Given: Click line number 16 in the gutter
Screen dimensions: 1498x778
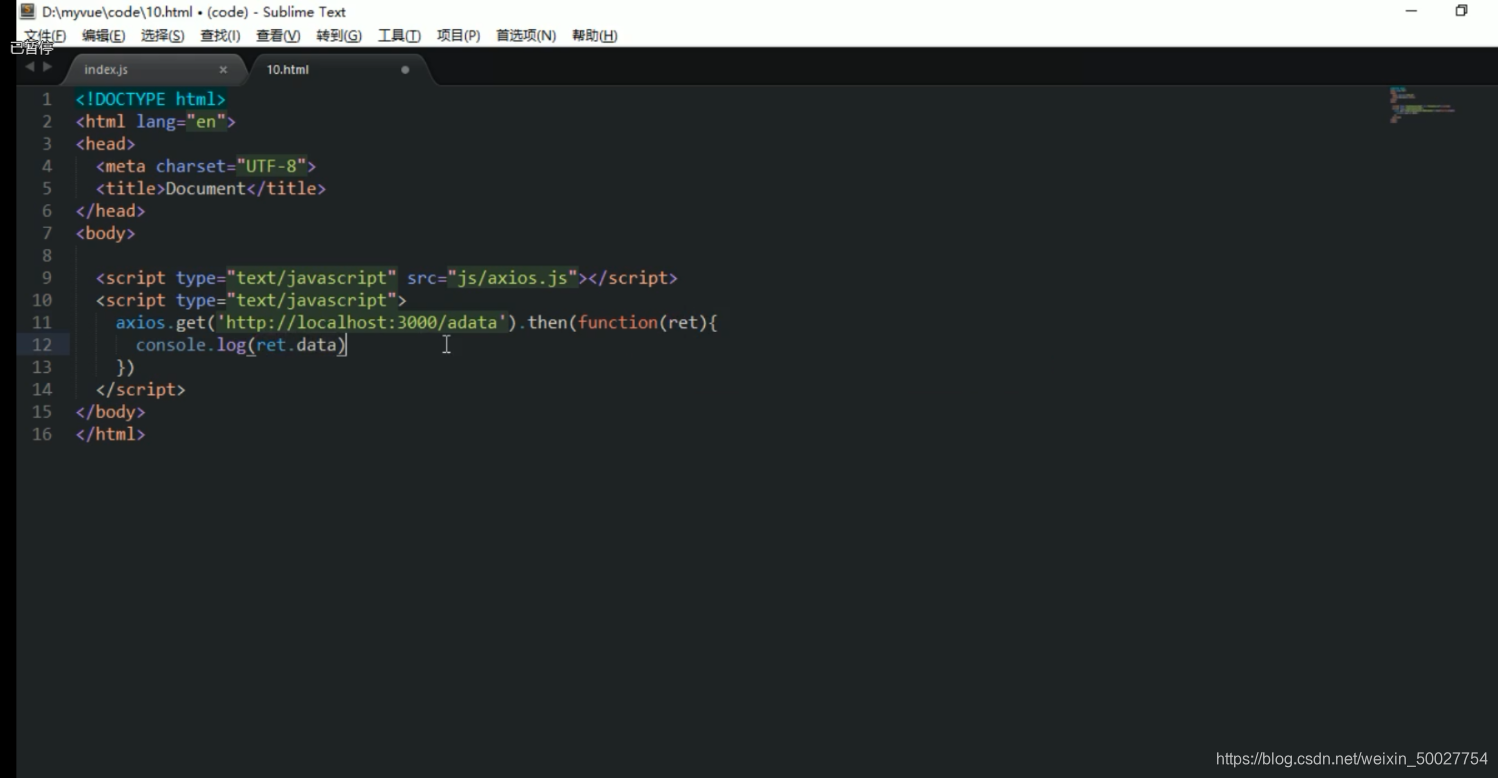Looking at the screenshot, I should tap(42, 434).
